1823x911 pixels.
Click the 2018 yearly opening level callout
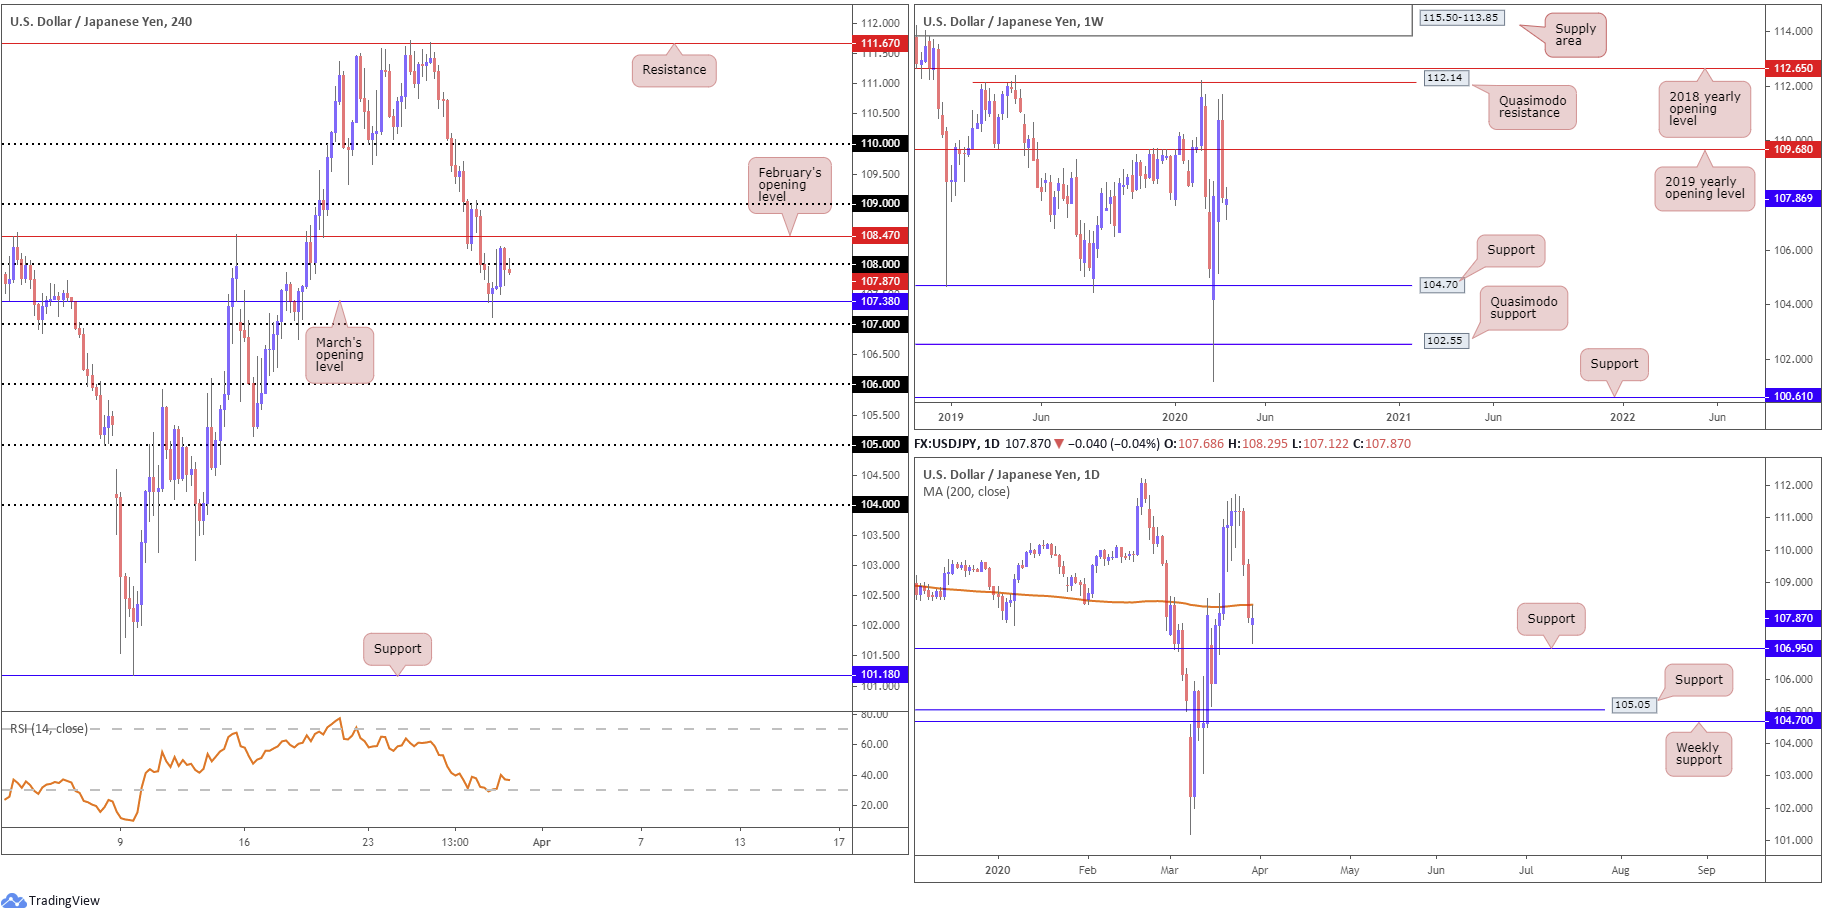coord(1704,109)
